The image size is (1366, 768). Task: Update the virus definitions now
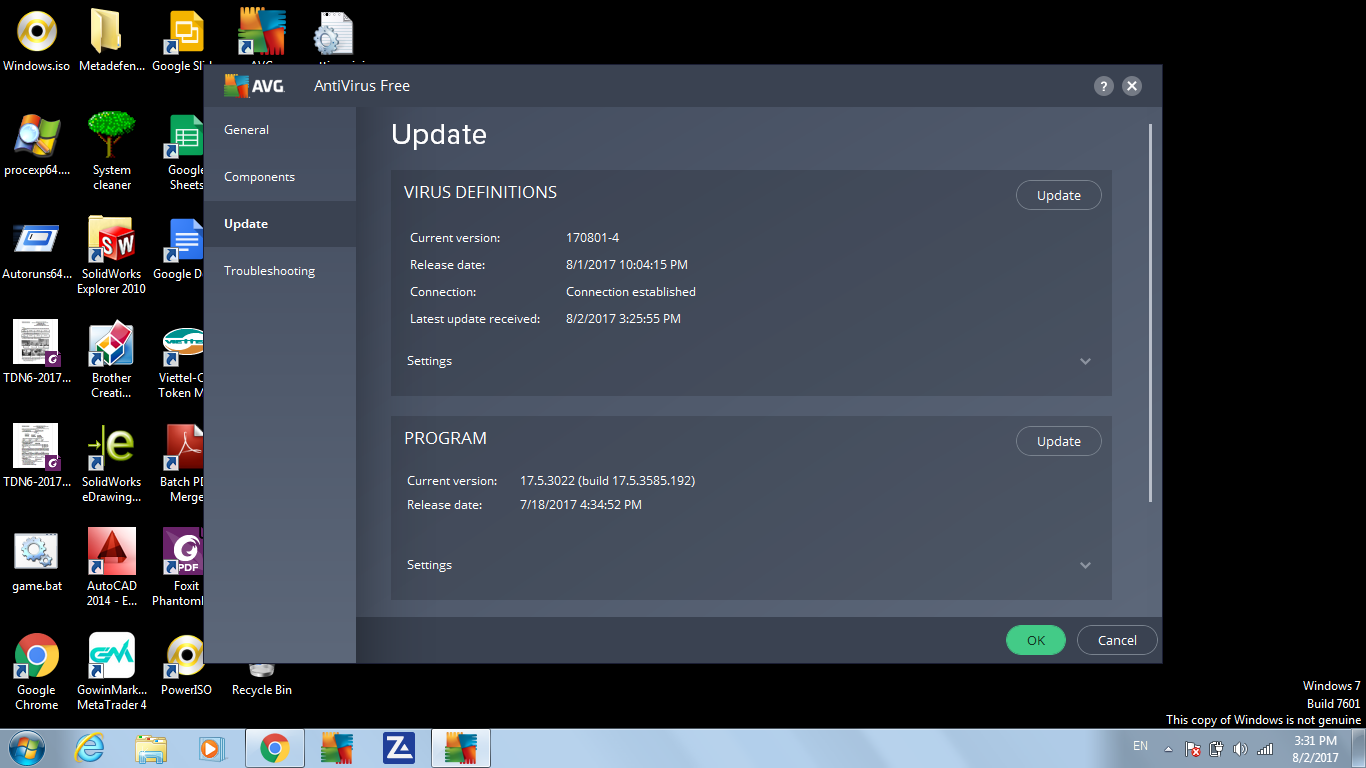pos(1058,195)
